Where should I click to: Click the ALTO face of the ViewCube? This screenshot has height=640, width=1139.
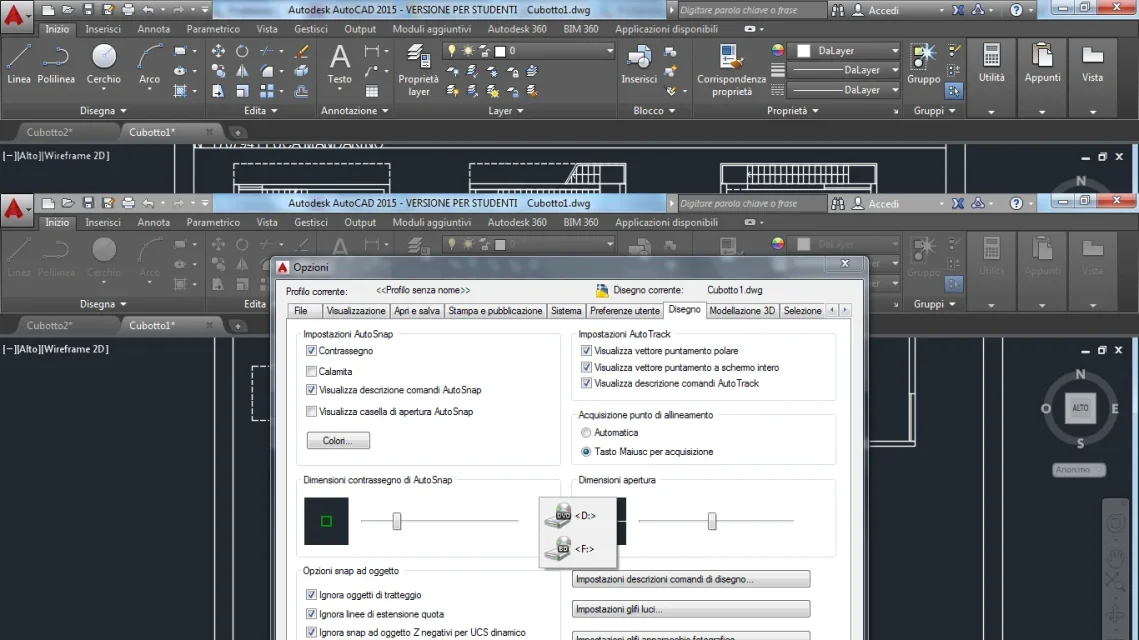tap(1080, 408)
